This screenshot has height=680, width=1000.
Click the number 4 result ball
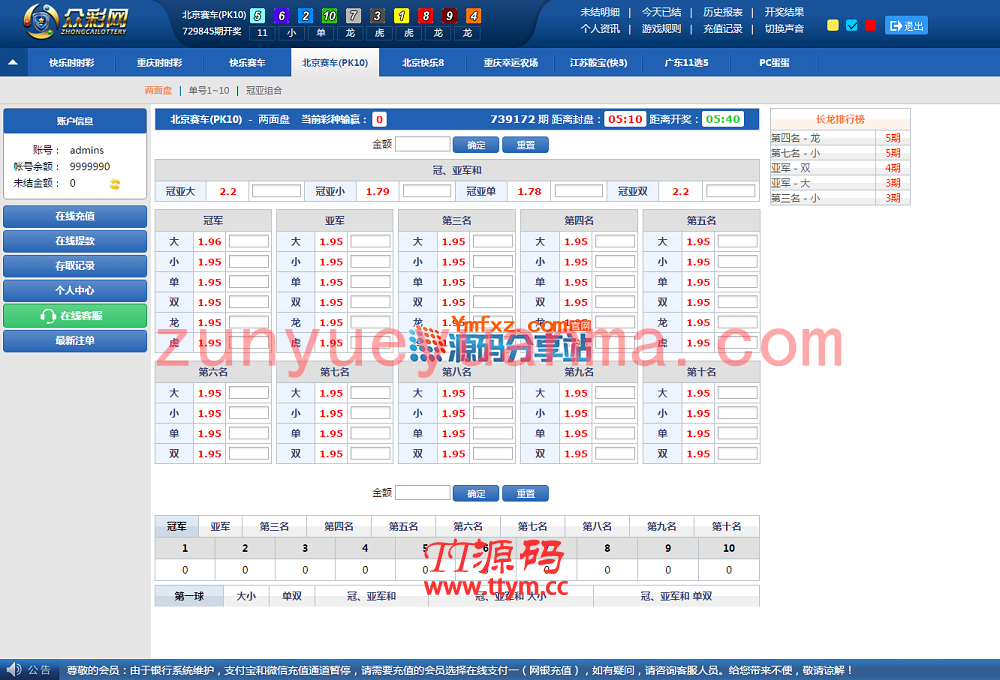click(473, 15)
